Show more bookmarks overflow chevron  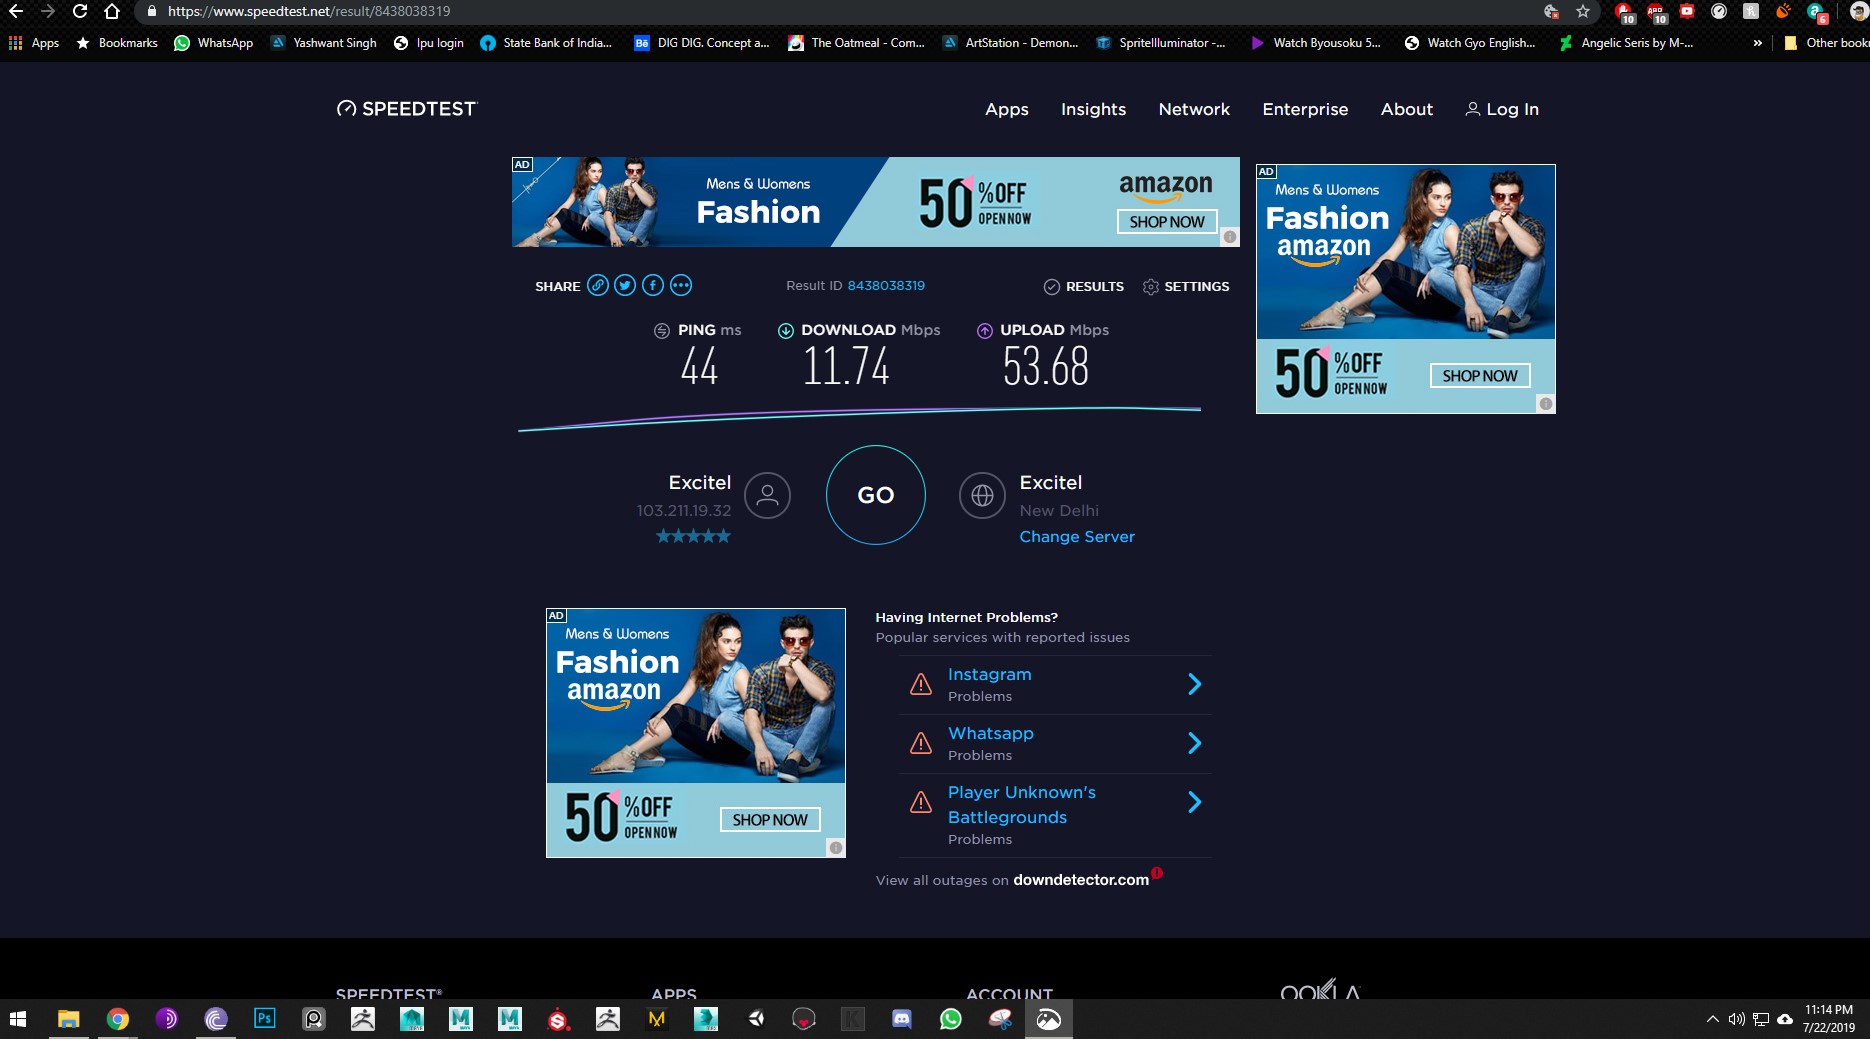coord(1758,43)
